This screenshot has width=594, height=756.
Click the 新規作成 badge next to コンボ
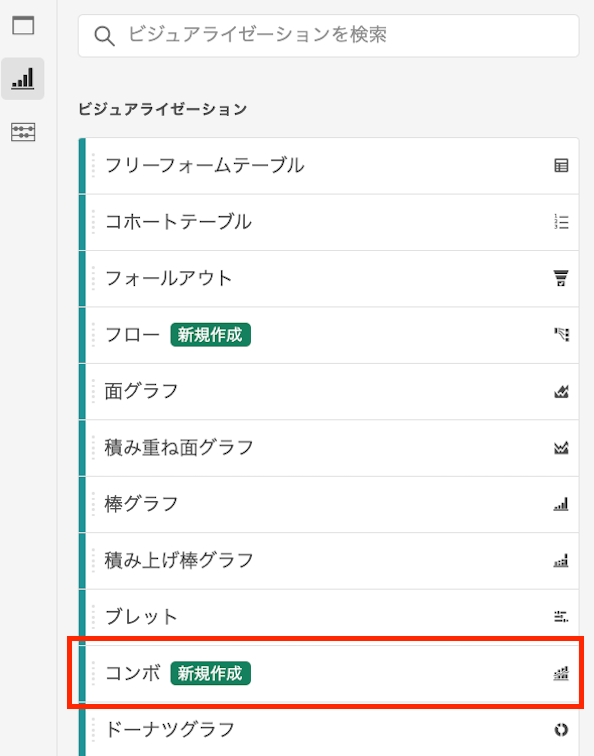(x=210, y=673)
